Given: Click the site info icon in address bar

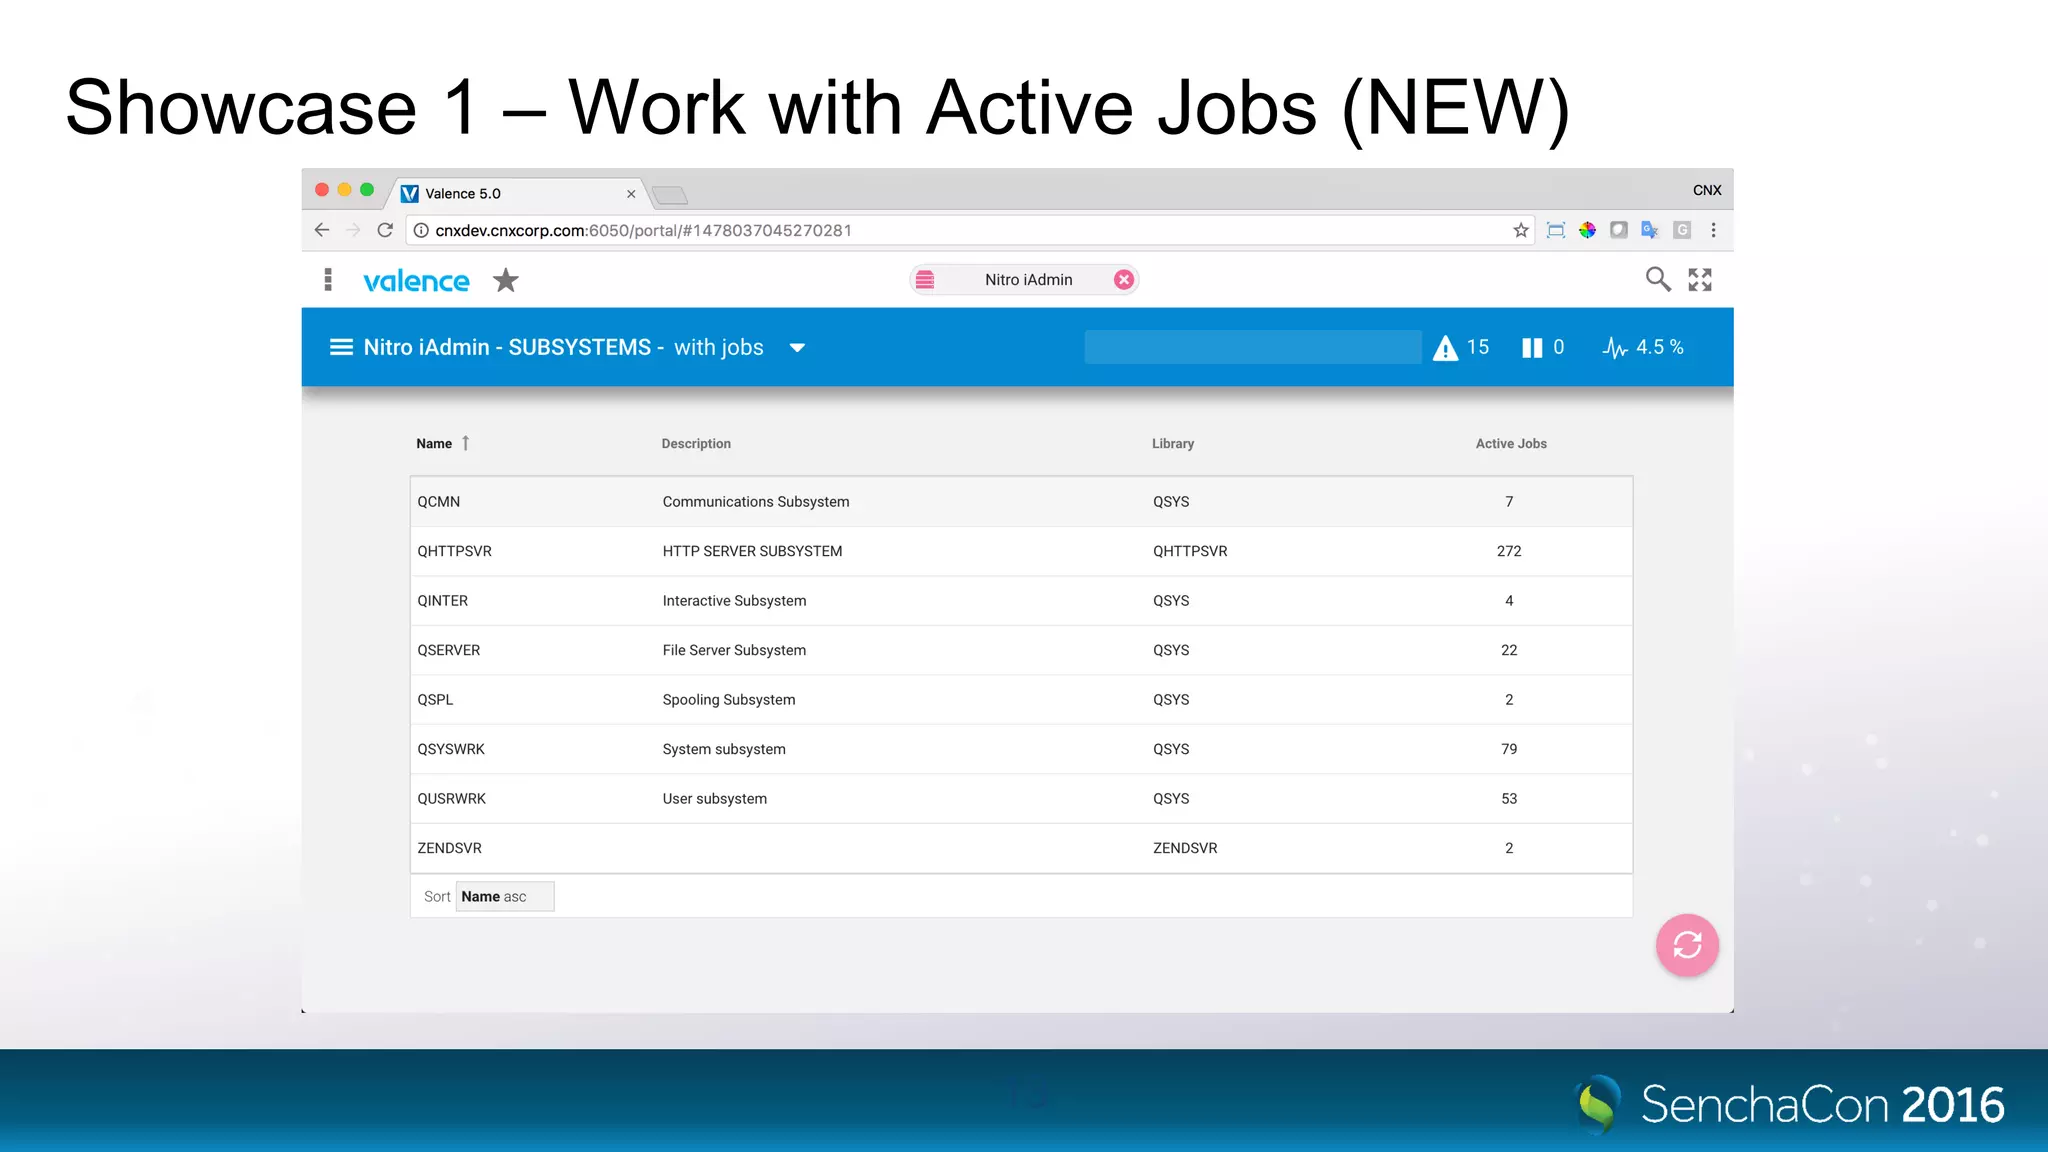Looking at the screenshot, I should [x=421, y=230].
